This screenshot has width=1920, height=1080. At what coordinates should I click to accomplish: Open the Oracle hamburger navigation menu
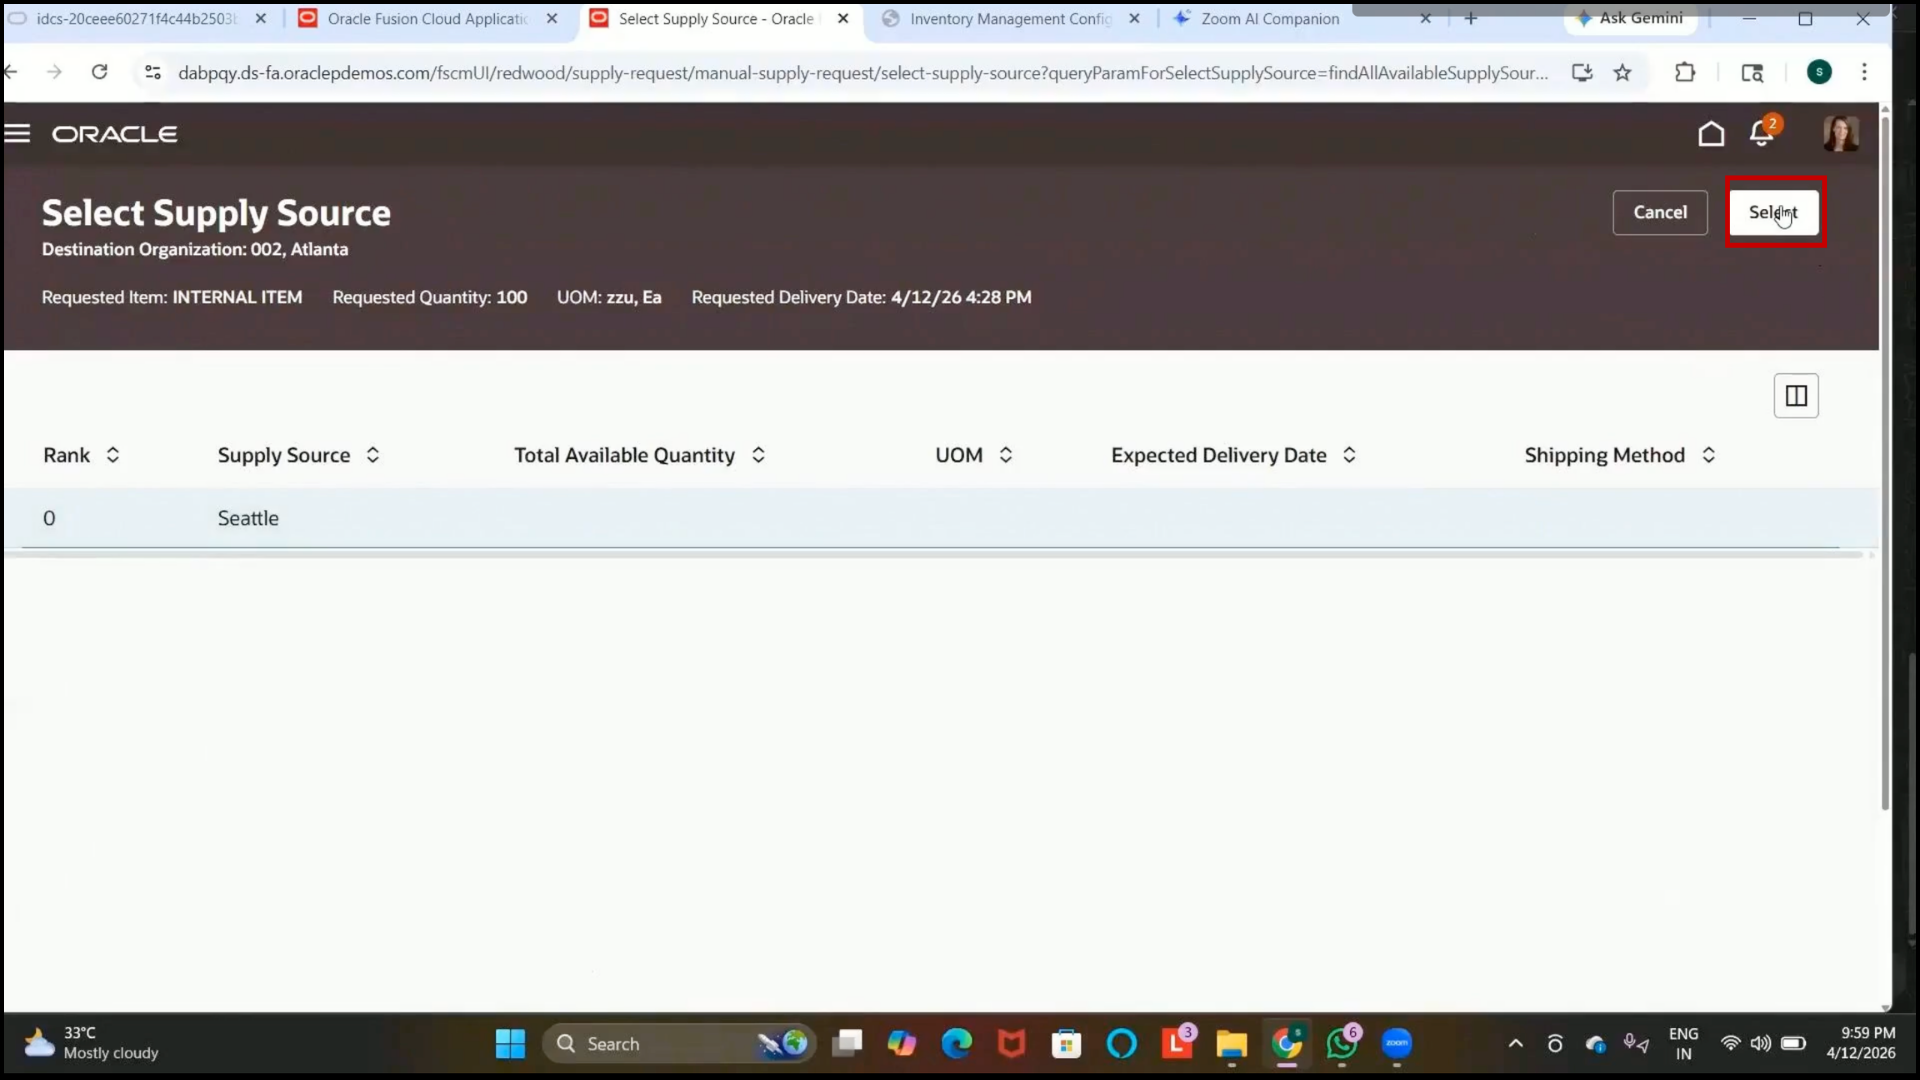(18, 134)
